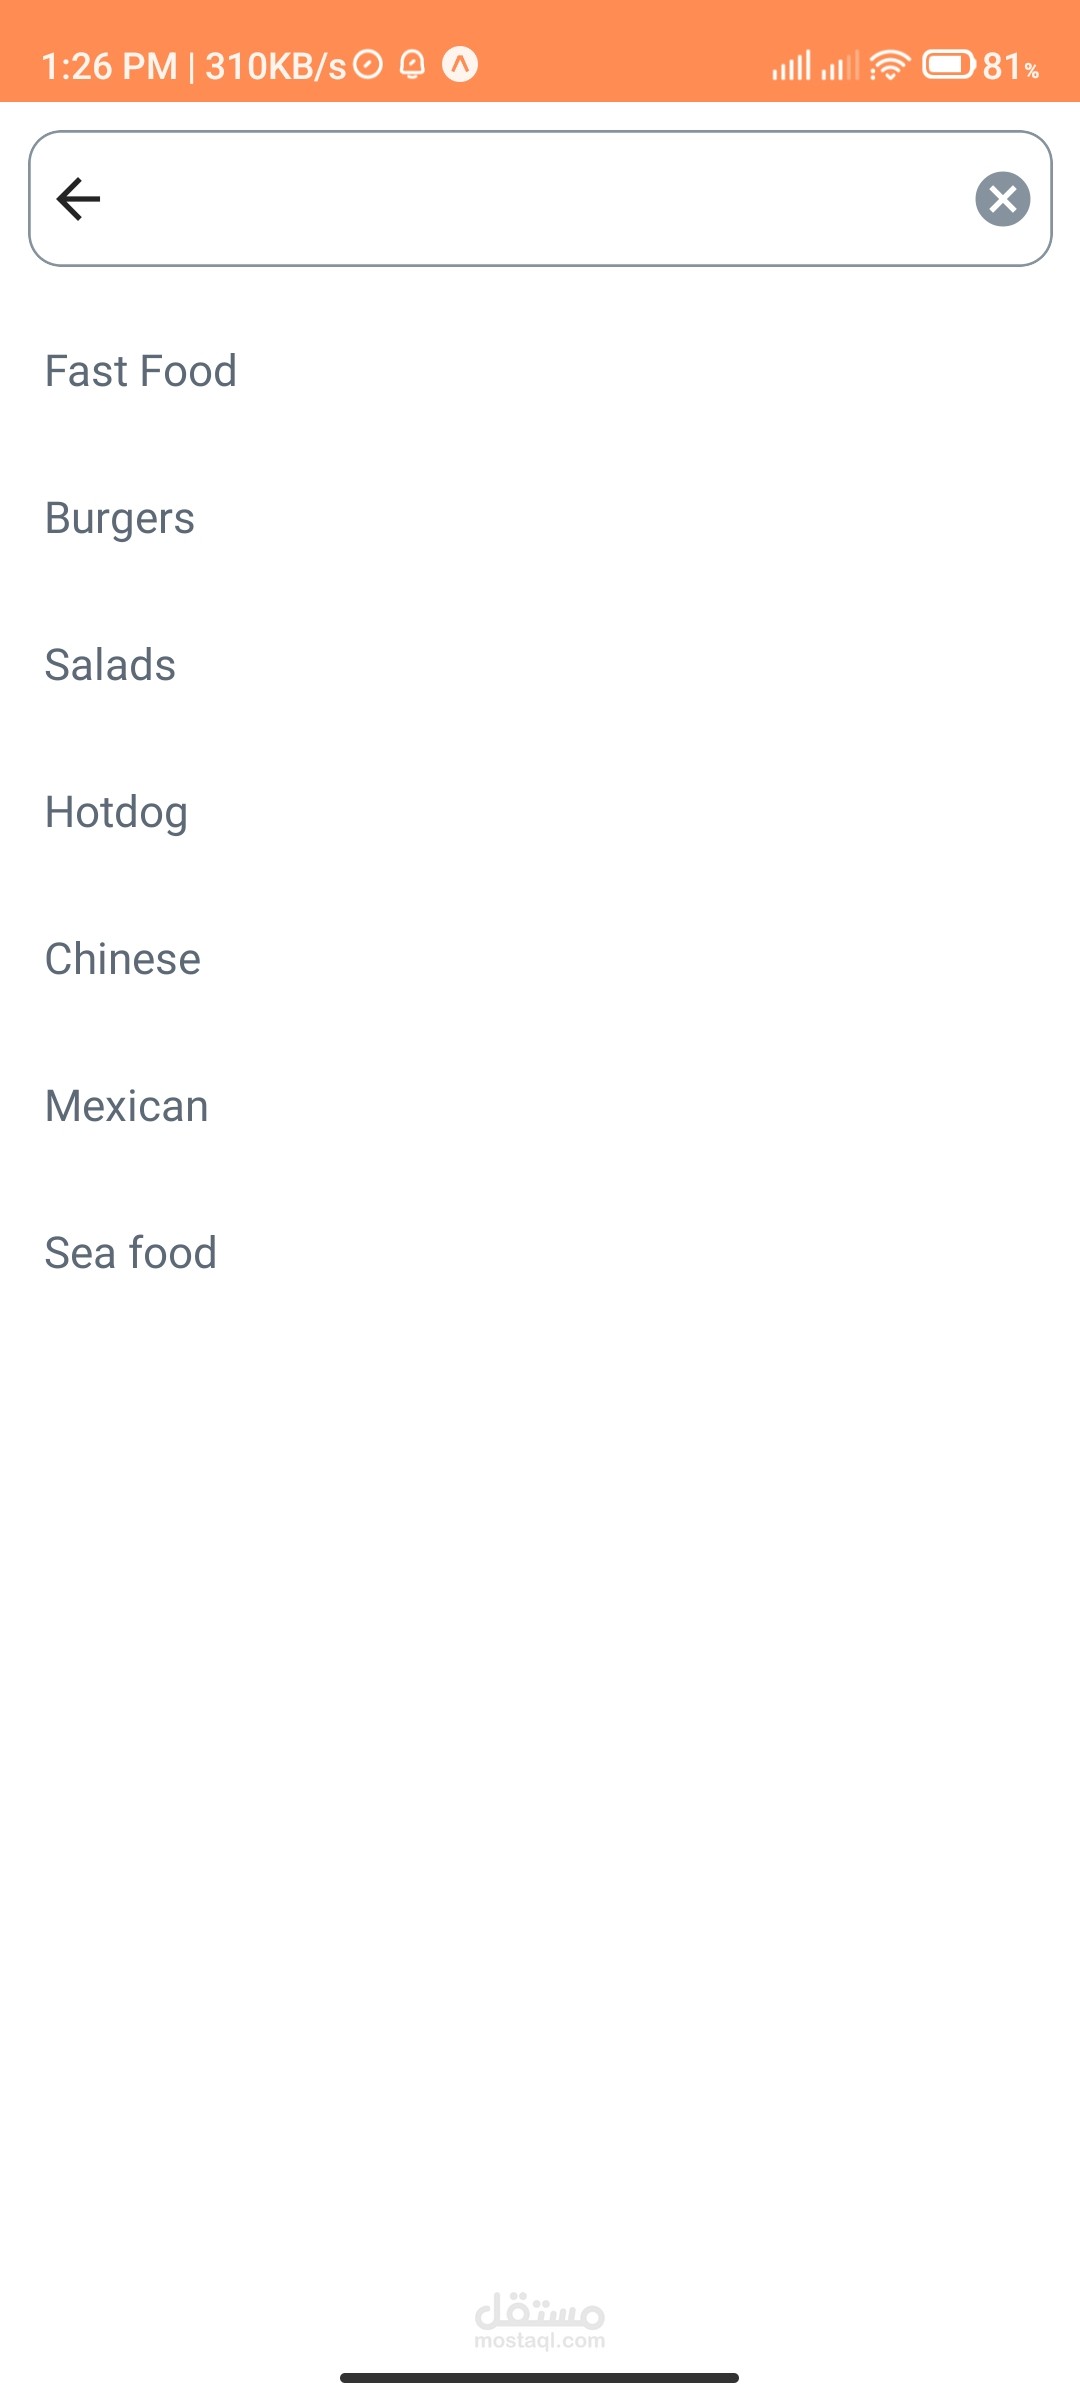Image resolution: width=1080 pixels, height=2400 pixels.
Task: Clear the search field with X button
Action: click(1002, 199)
